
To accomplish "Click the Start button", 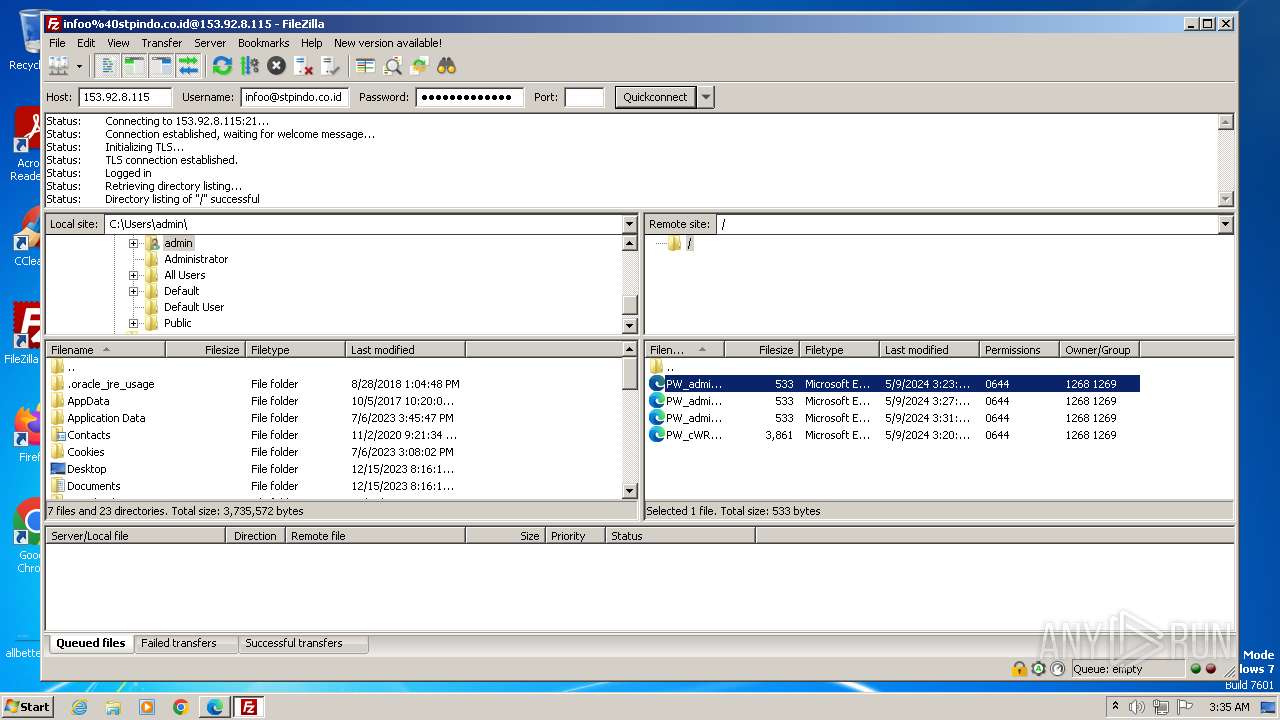I will (28, 707).
